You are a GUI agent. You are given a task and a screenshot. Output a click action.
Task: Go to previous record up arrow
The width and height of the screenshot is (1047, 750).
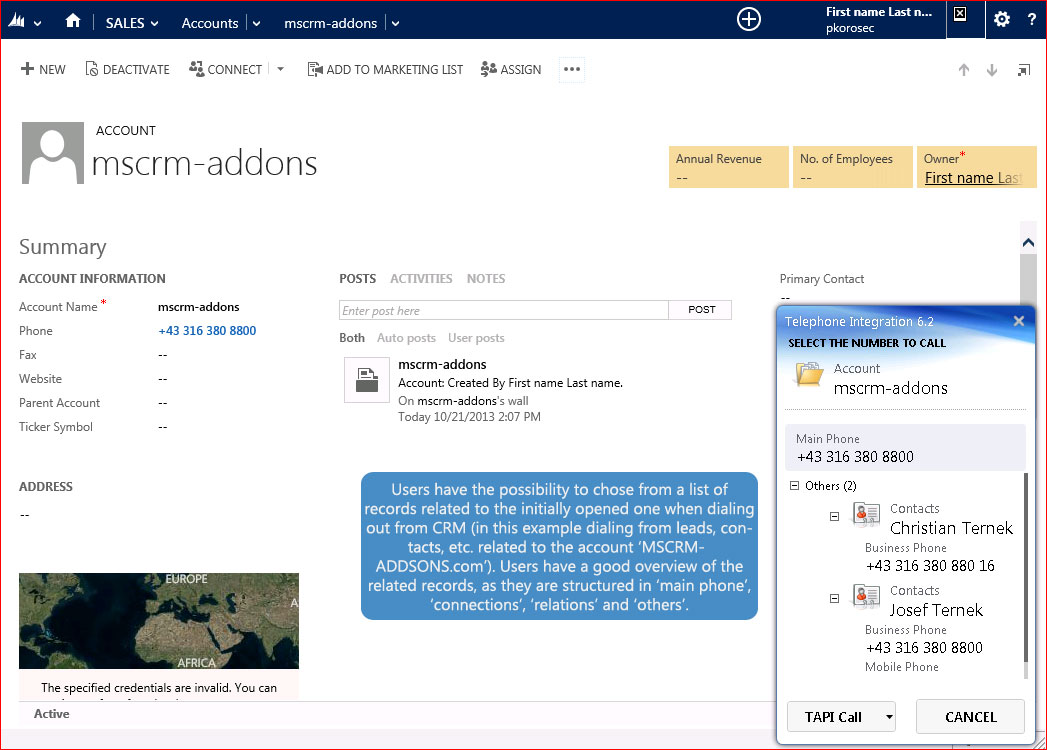coord(964,69)
